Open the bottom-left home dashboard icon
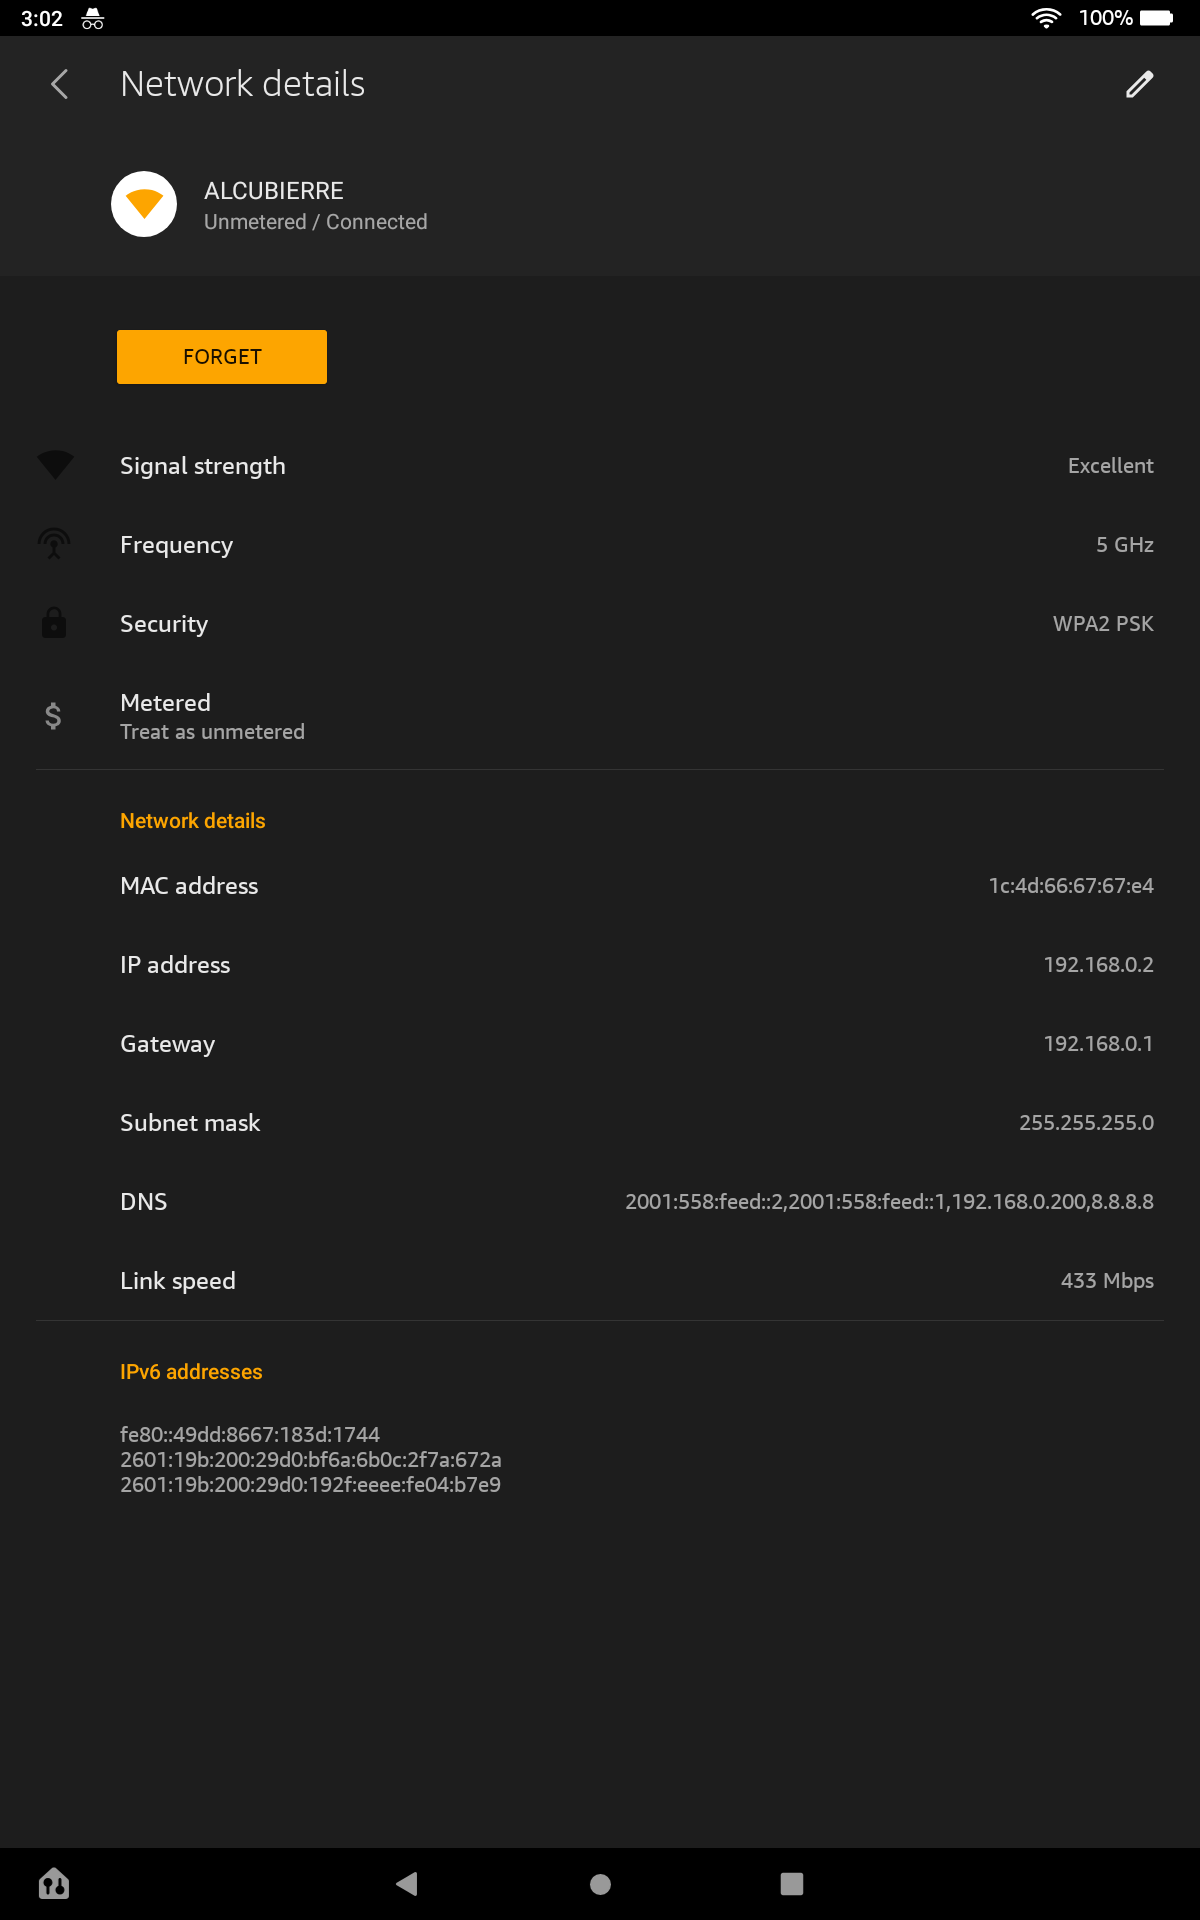Viewport: 1200px width, 1920px height. [x=54, y=1884]
